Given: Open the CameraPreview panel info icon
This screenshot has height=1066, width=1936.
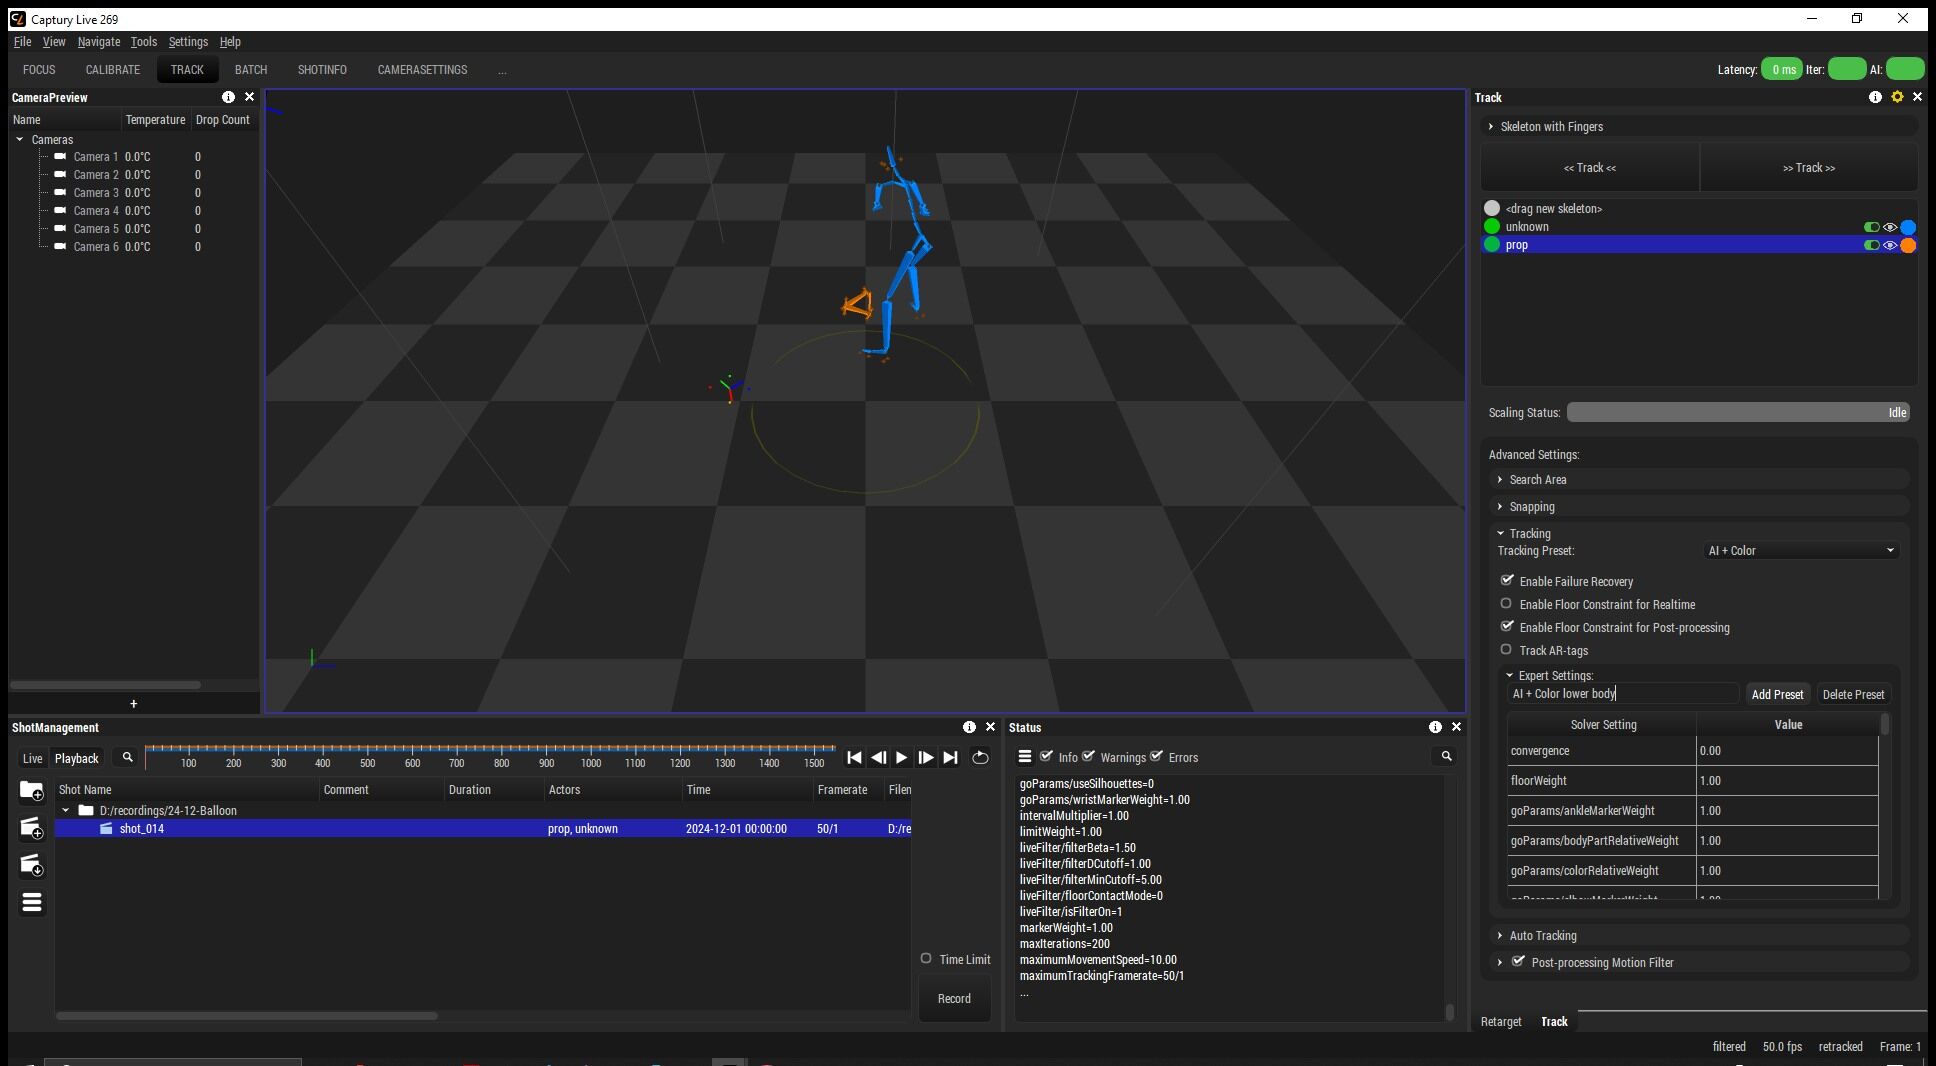Looking at the screenshot, I should [228, 97].
